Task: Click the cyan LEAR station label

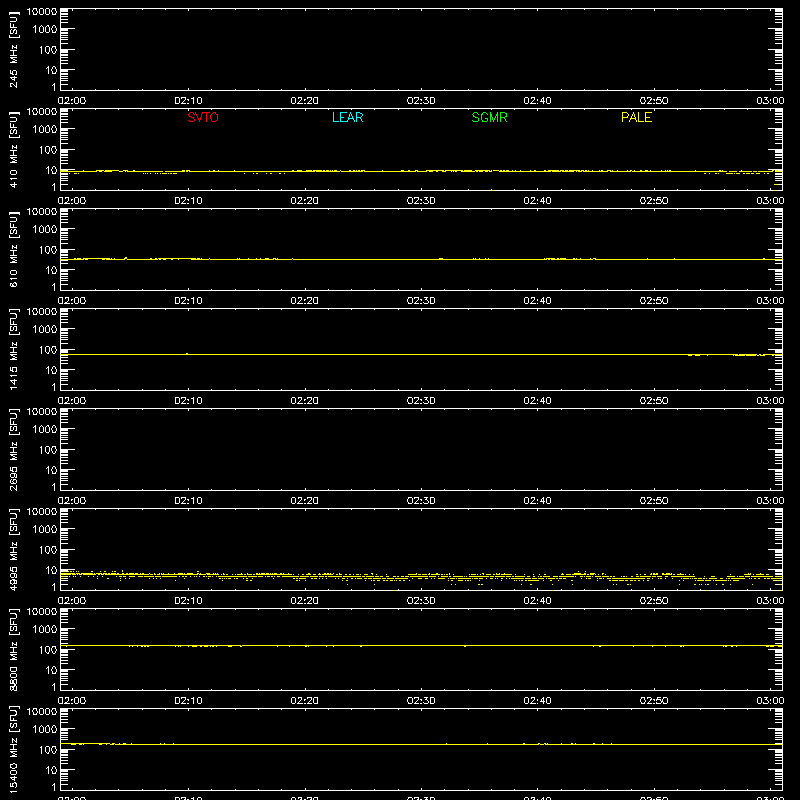Action: pos(347,117)
